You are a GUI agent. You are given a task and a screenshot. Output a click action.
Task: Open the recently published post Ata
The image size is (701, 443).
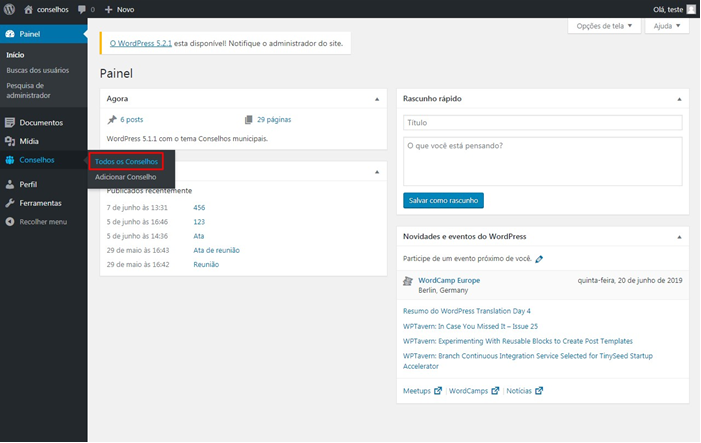coord(198,236)
